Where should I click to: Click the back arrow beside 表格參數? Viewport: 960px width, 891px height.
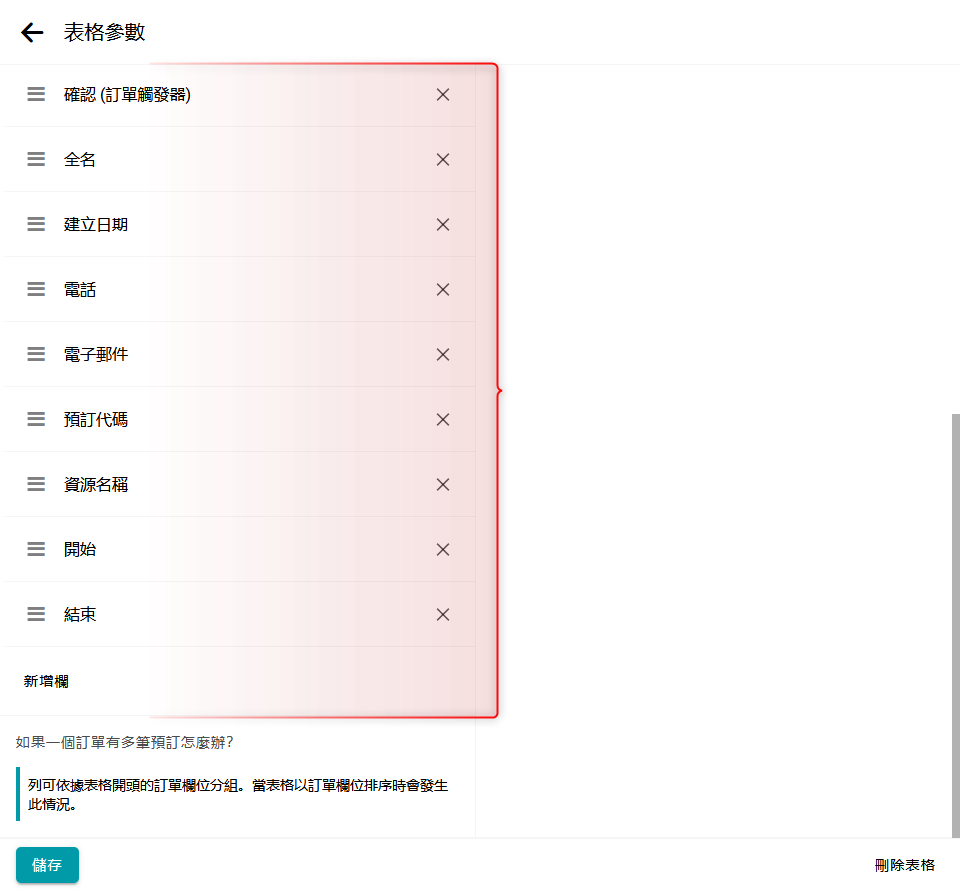click(32, 33)
